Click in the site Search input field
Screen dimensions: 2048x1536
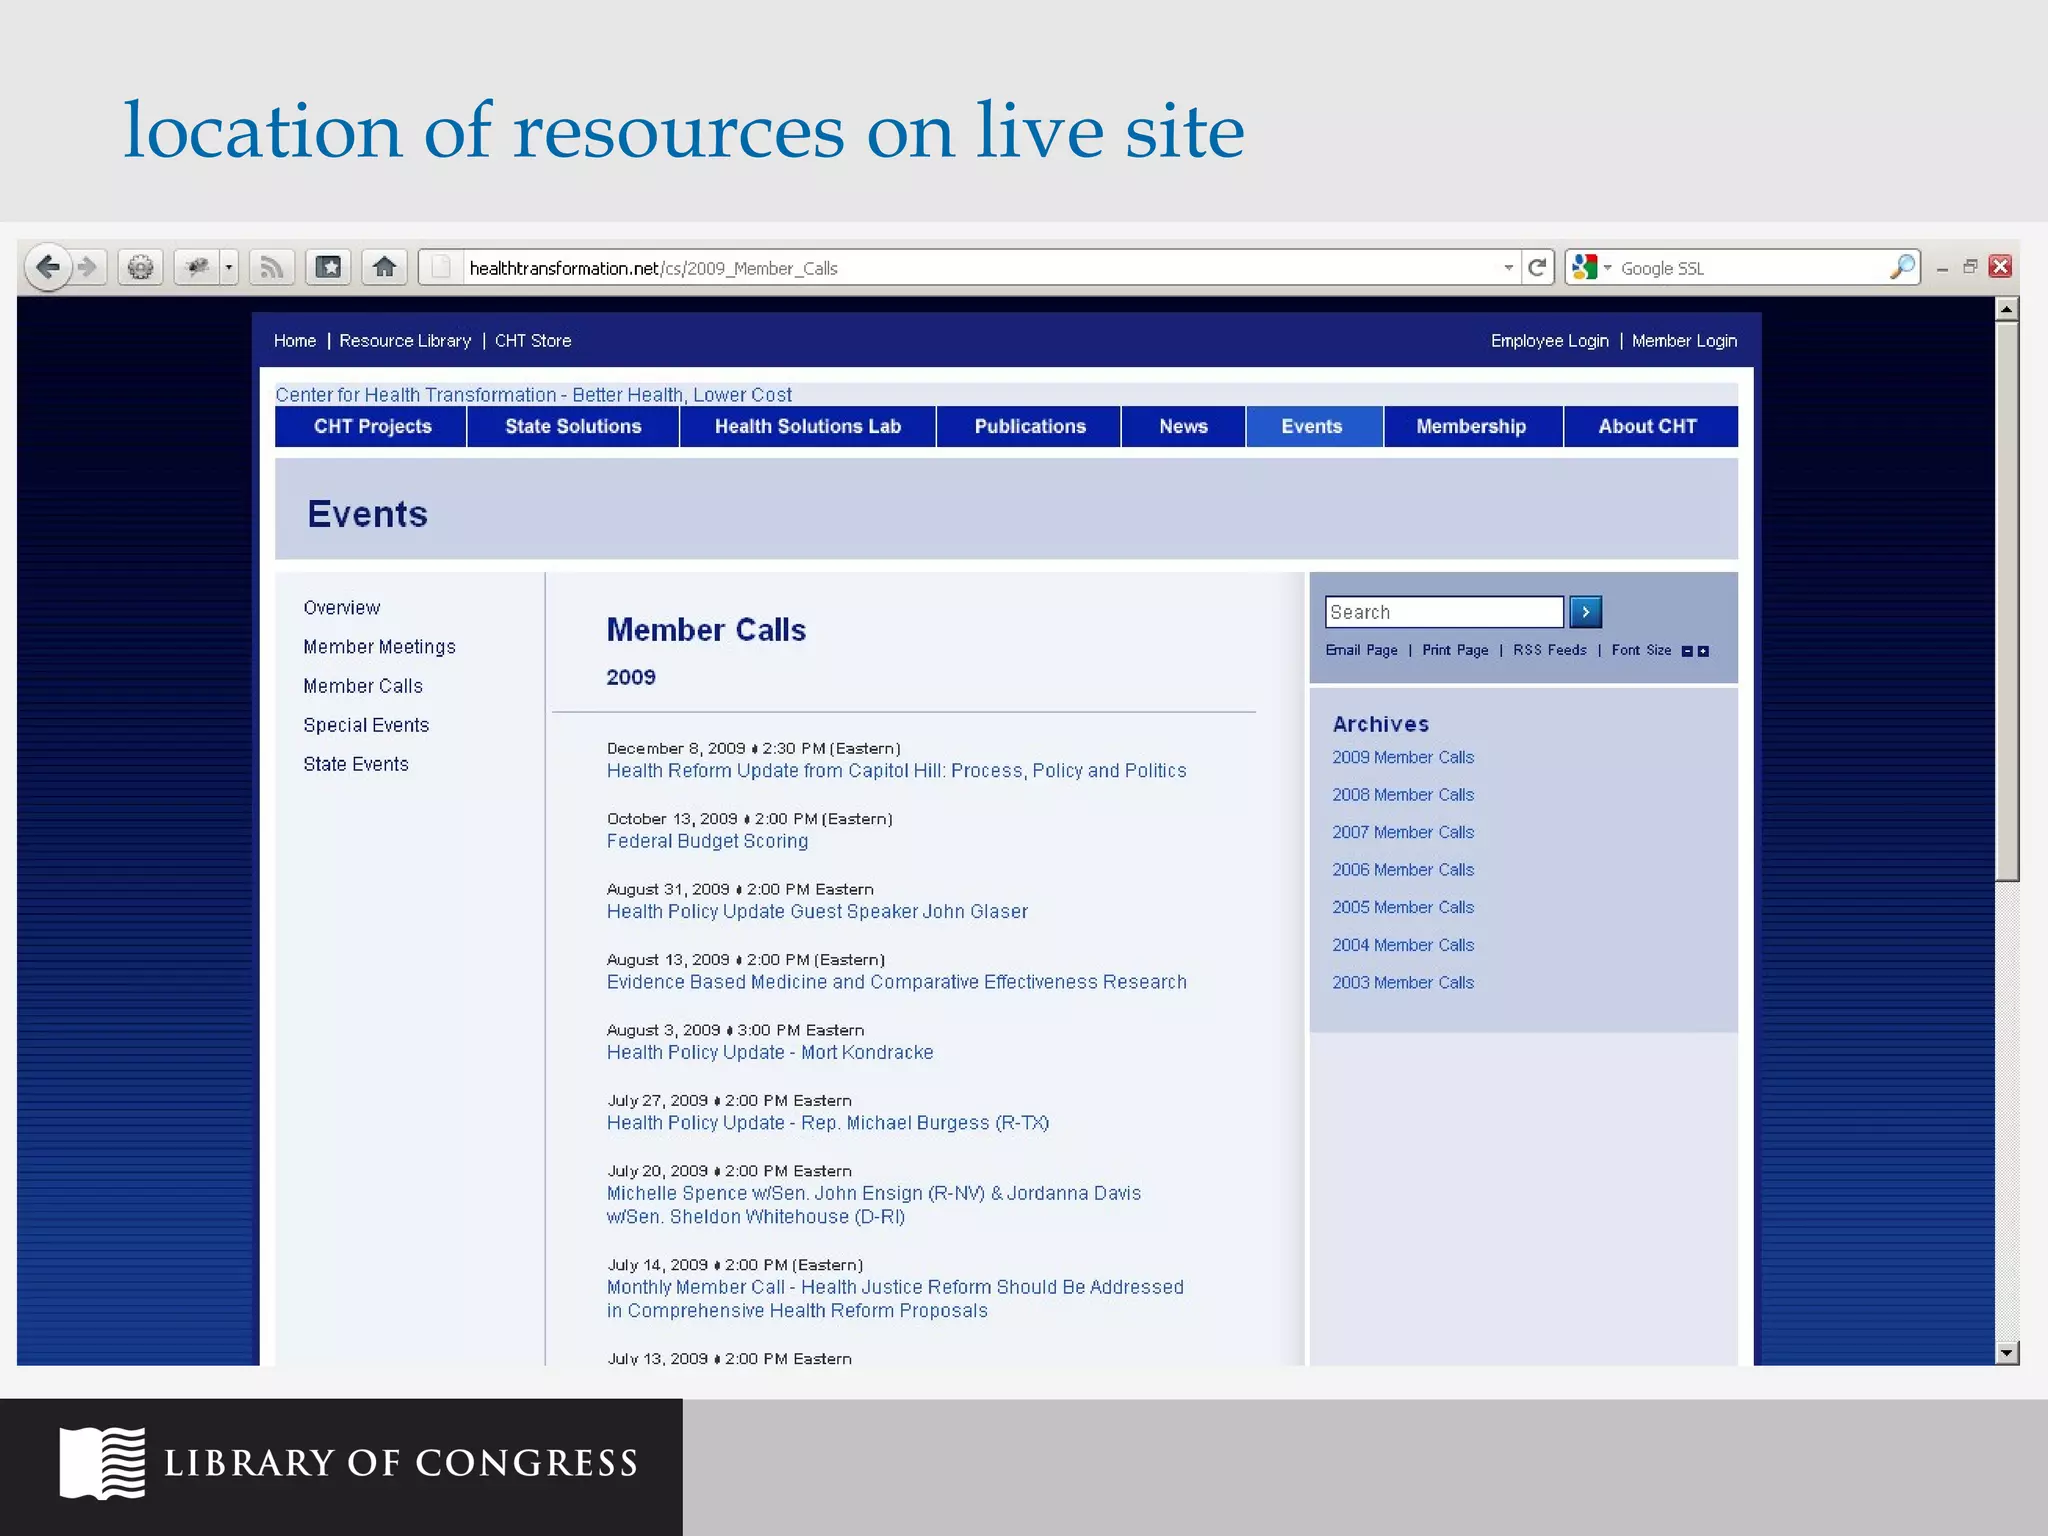tap(1443, 612)
